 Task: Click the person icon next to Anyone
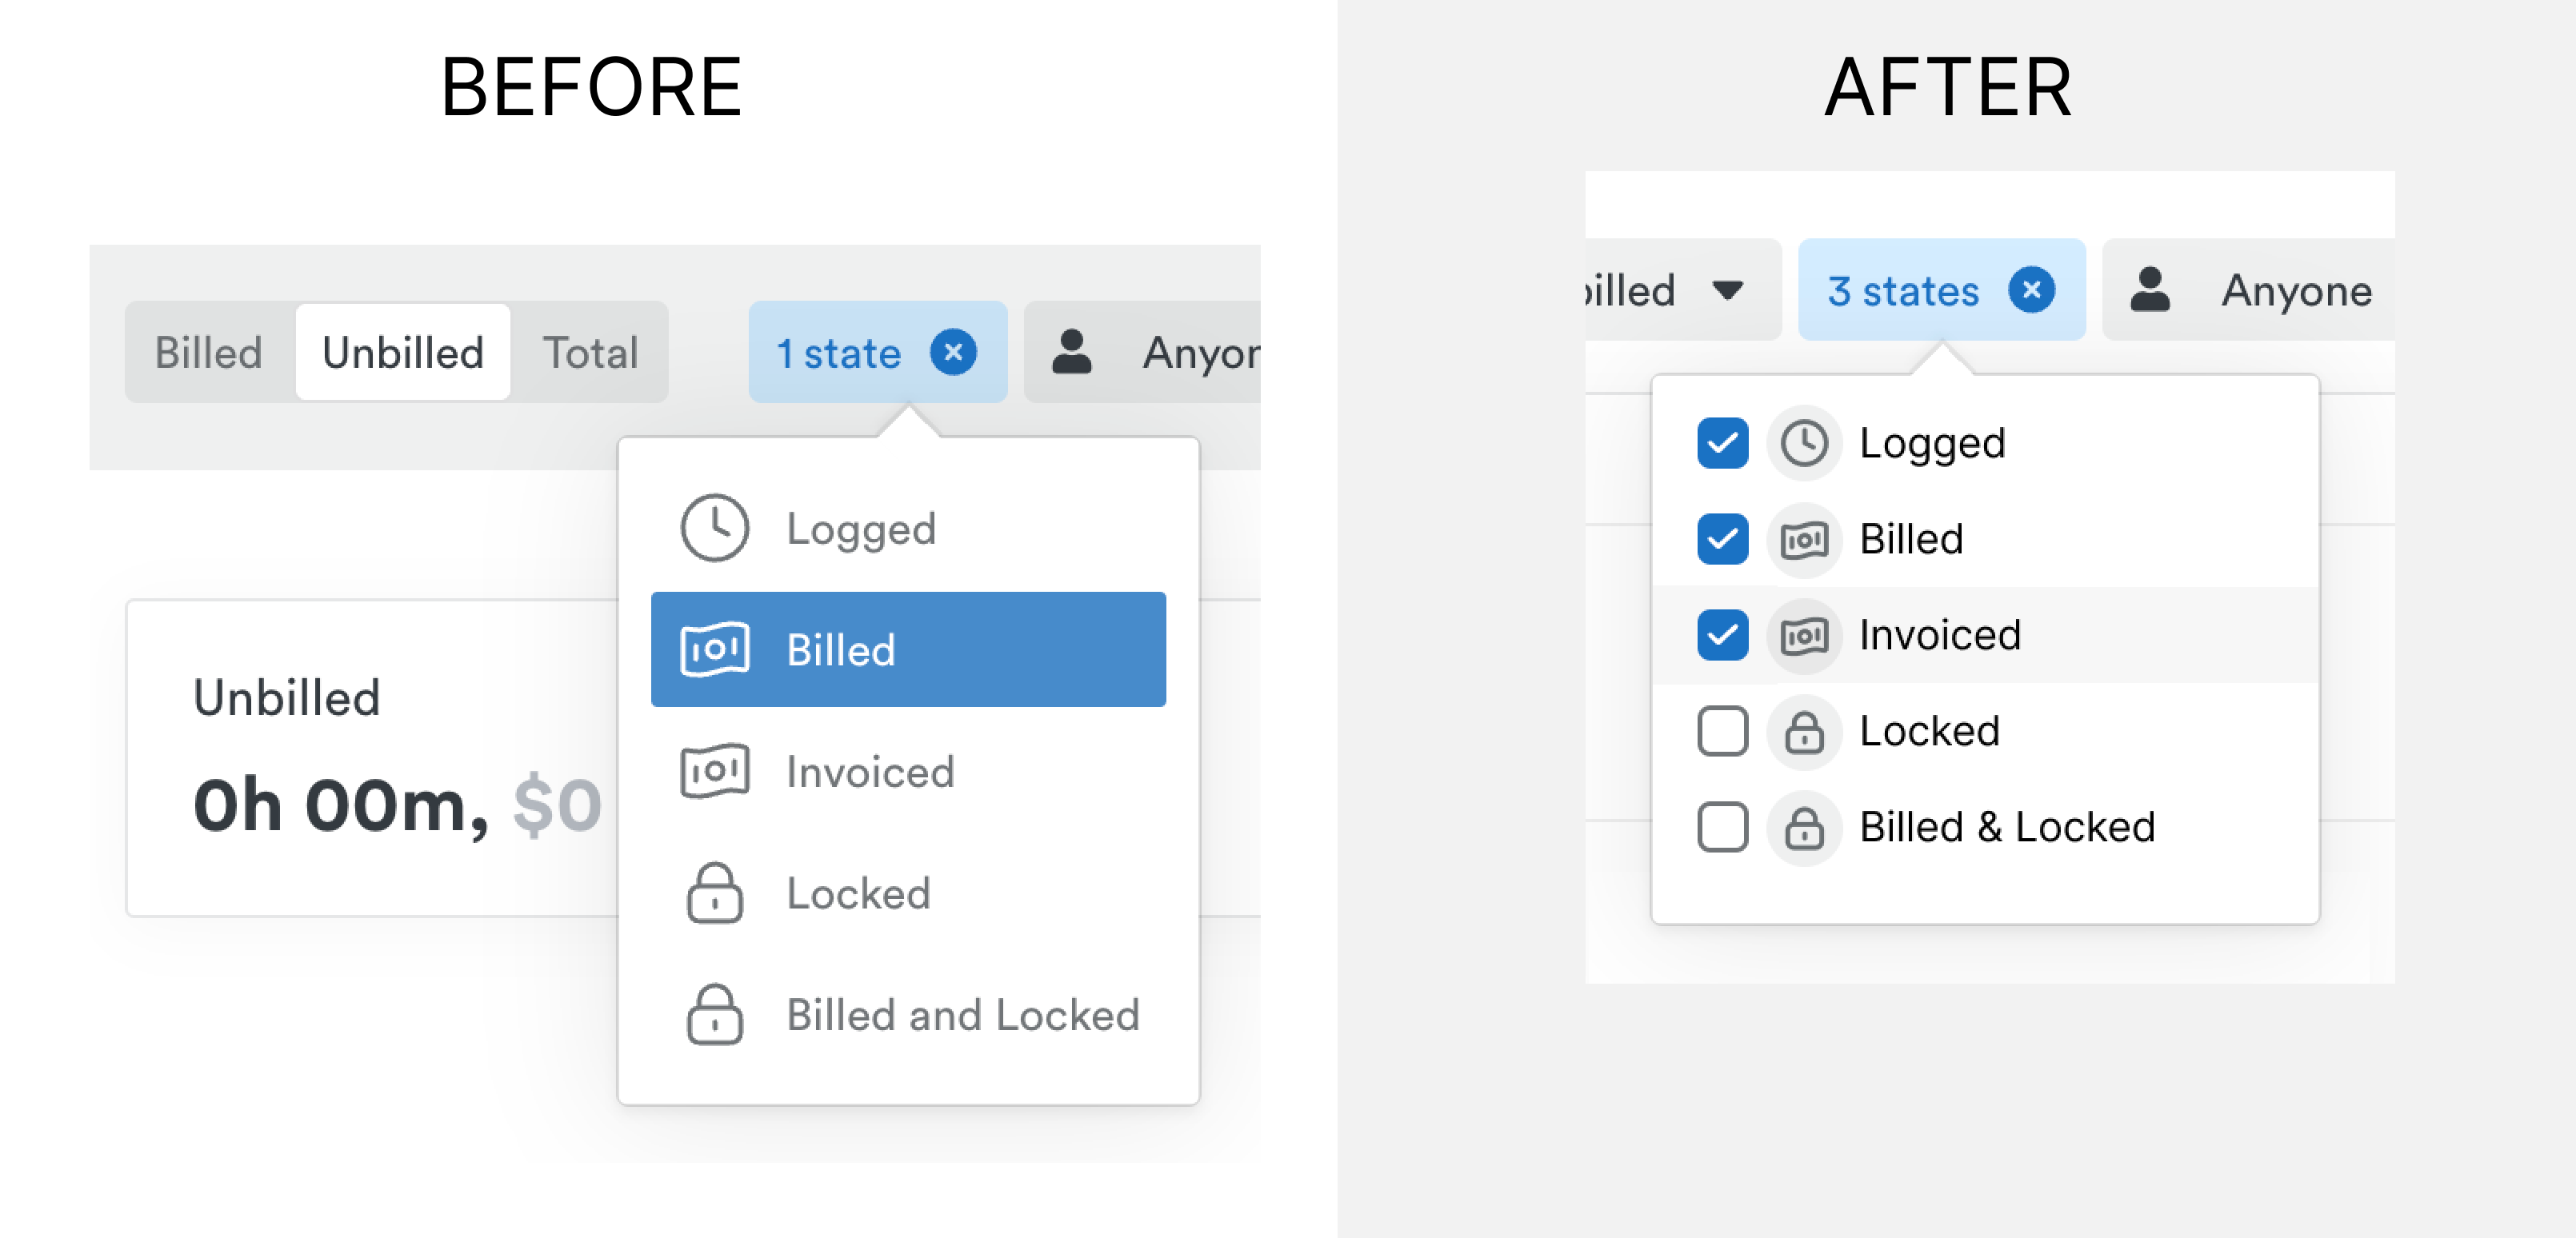coord(2149,290)
